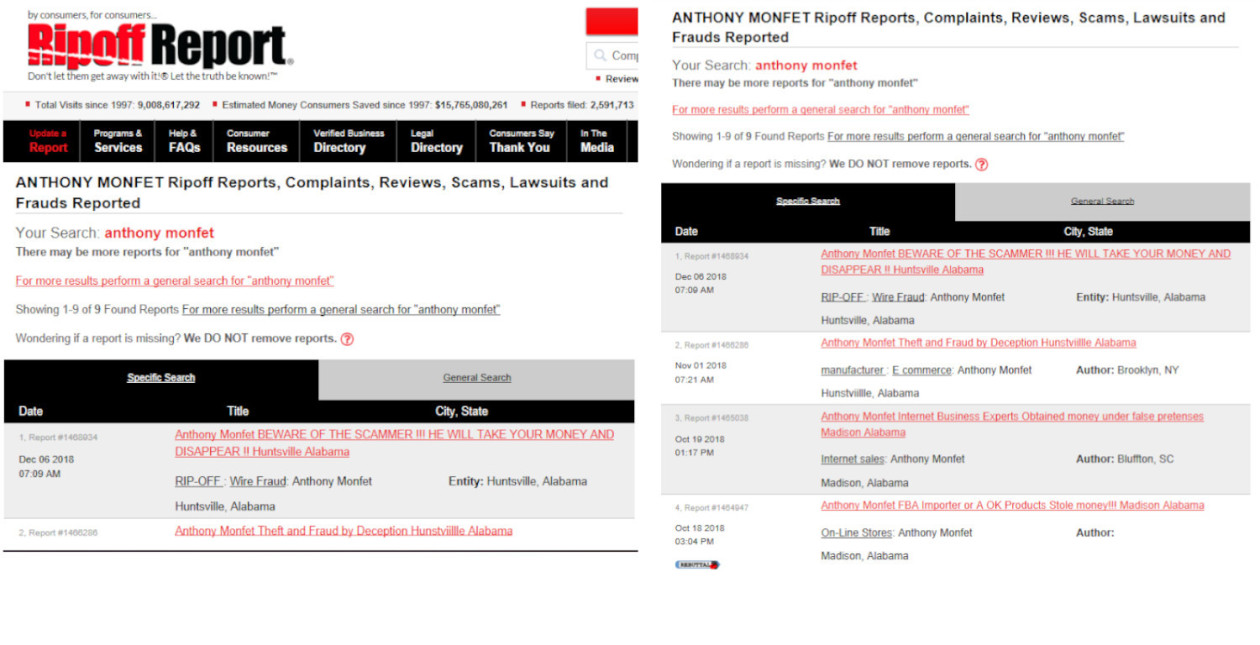Click the 'Nov 01 2018' date

[x=701, y=366]
